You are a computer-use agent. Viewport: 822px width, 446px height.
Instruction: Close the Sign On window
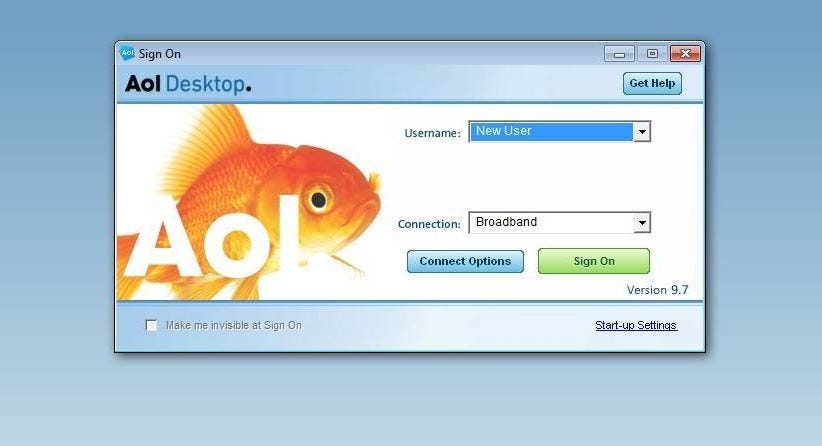(x=685, y=53)
